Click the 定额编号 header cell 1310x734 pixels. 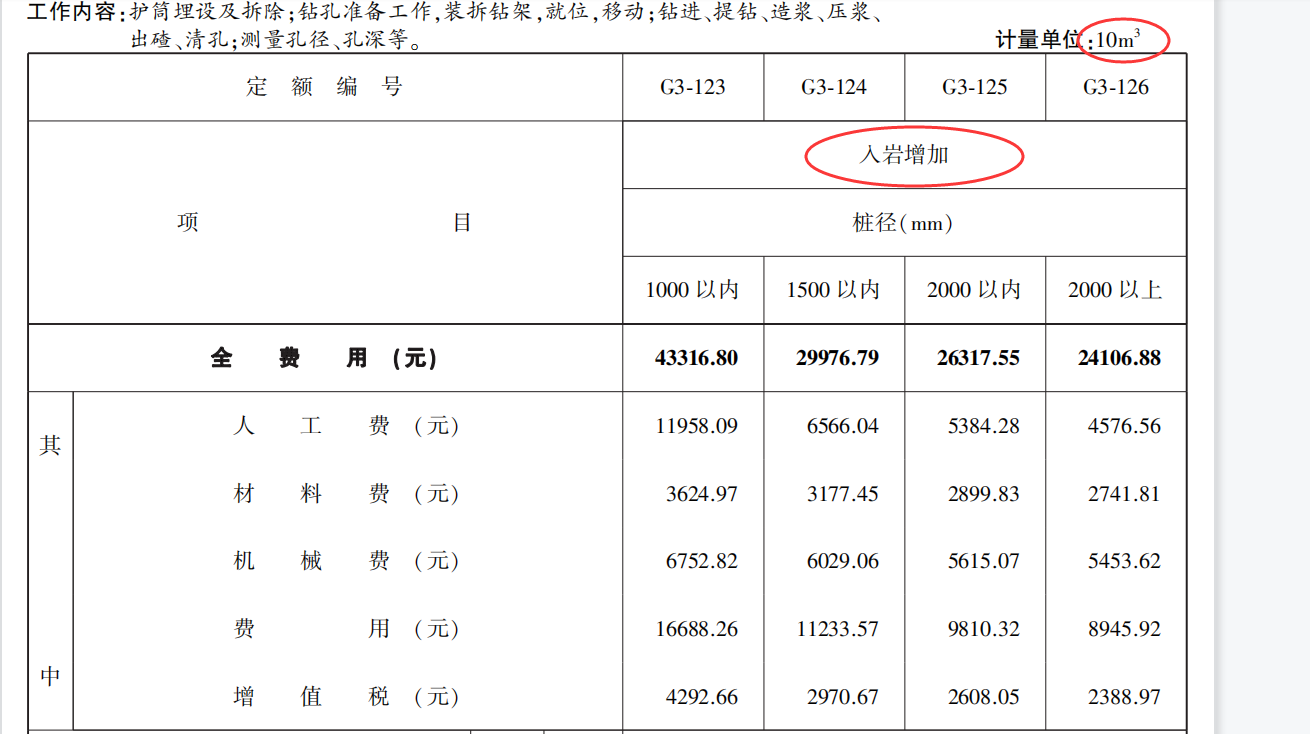point(325,87)
